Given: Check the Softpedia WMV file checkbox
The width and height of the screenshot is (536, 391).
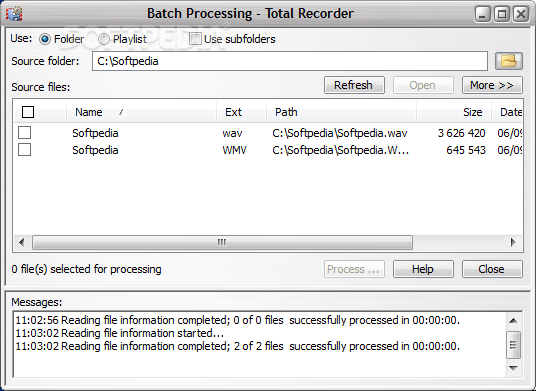Looking at the screenshot, I should [24, 150].
